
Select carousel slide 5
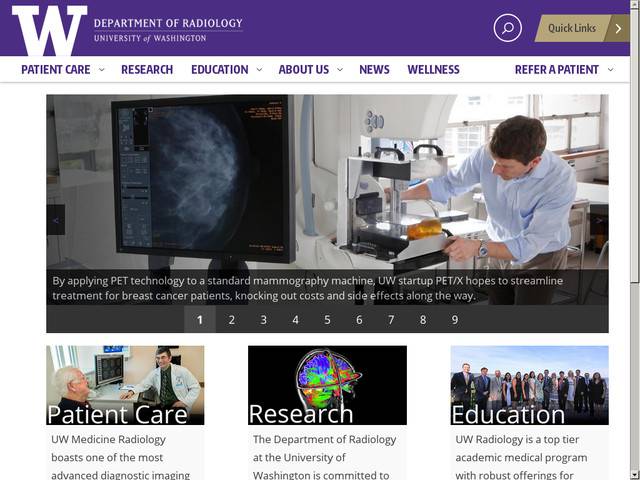pos(327,320)
